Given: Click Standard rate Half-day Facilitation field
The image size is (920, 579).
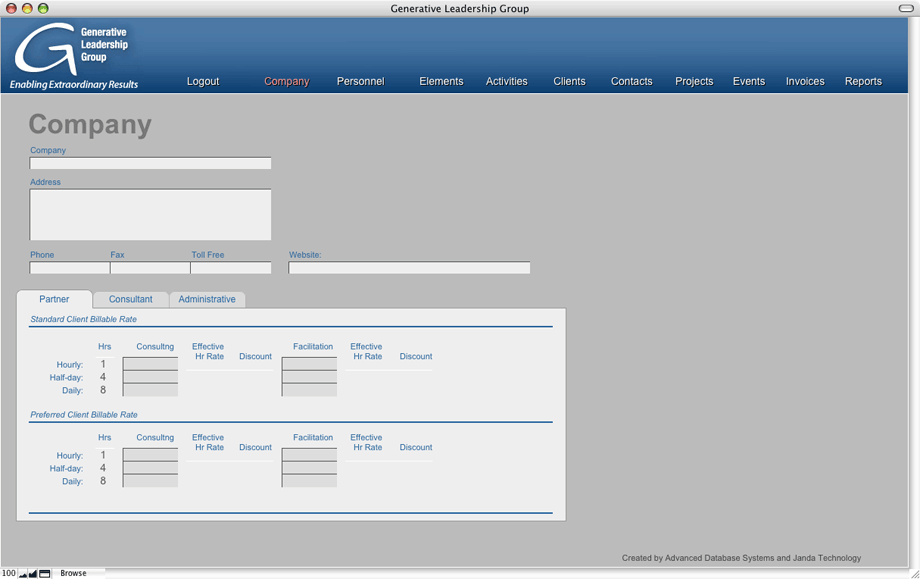Looking at the screenshot, I should 309,377.
